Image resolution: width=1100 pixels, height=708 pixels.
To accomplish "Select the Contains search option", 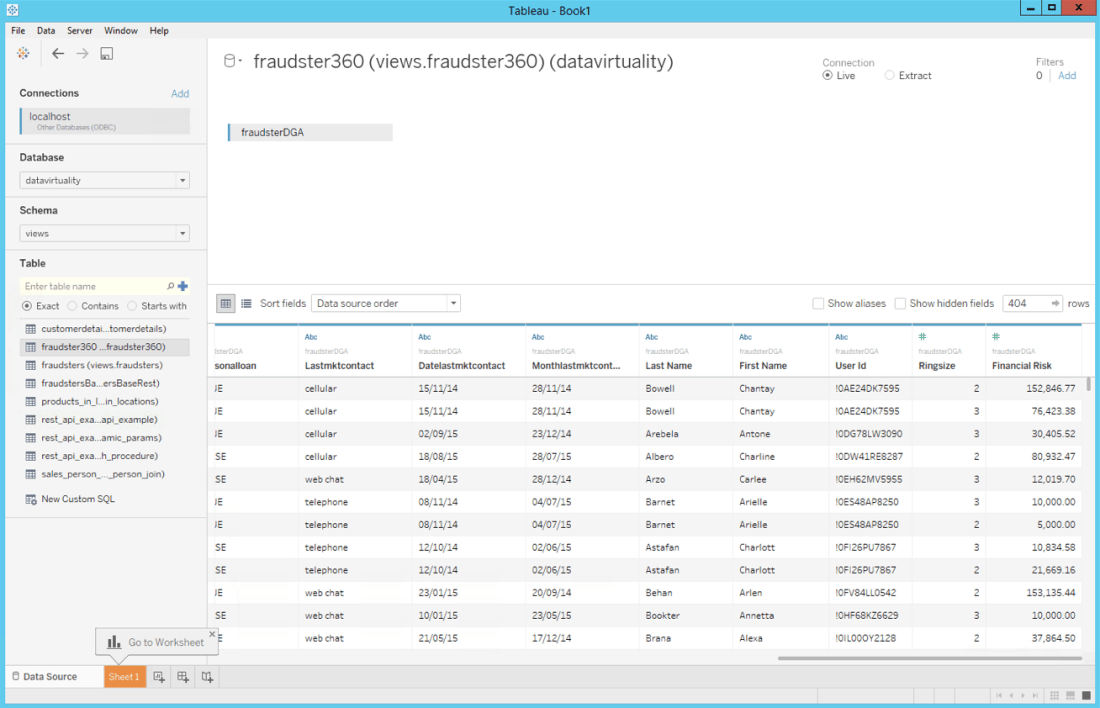I will point(73,306).
